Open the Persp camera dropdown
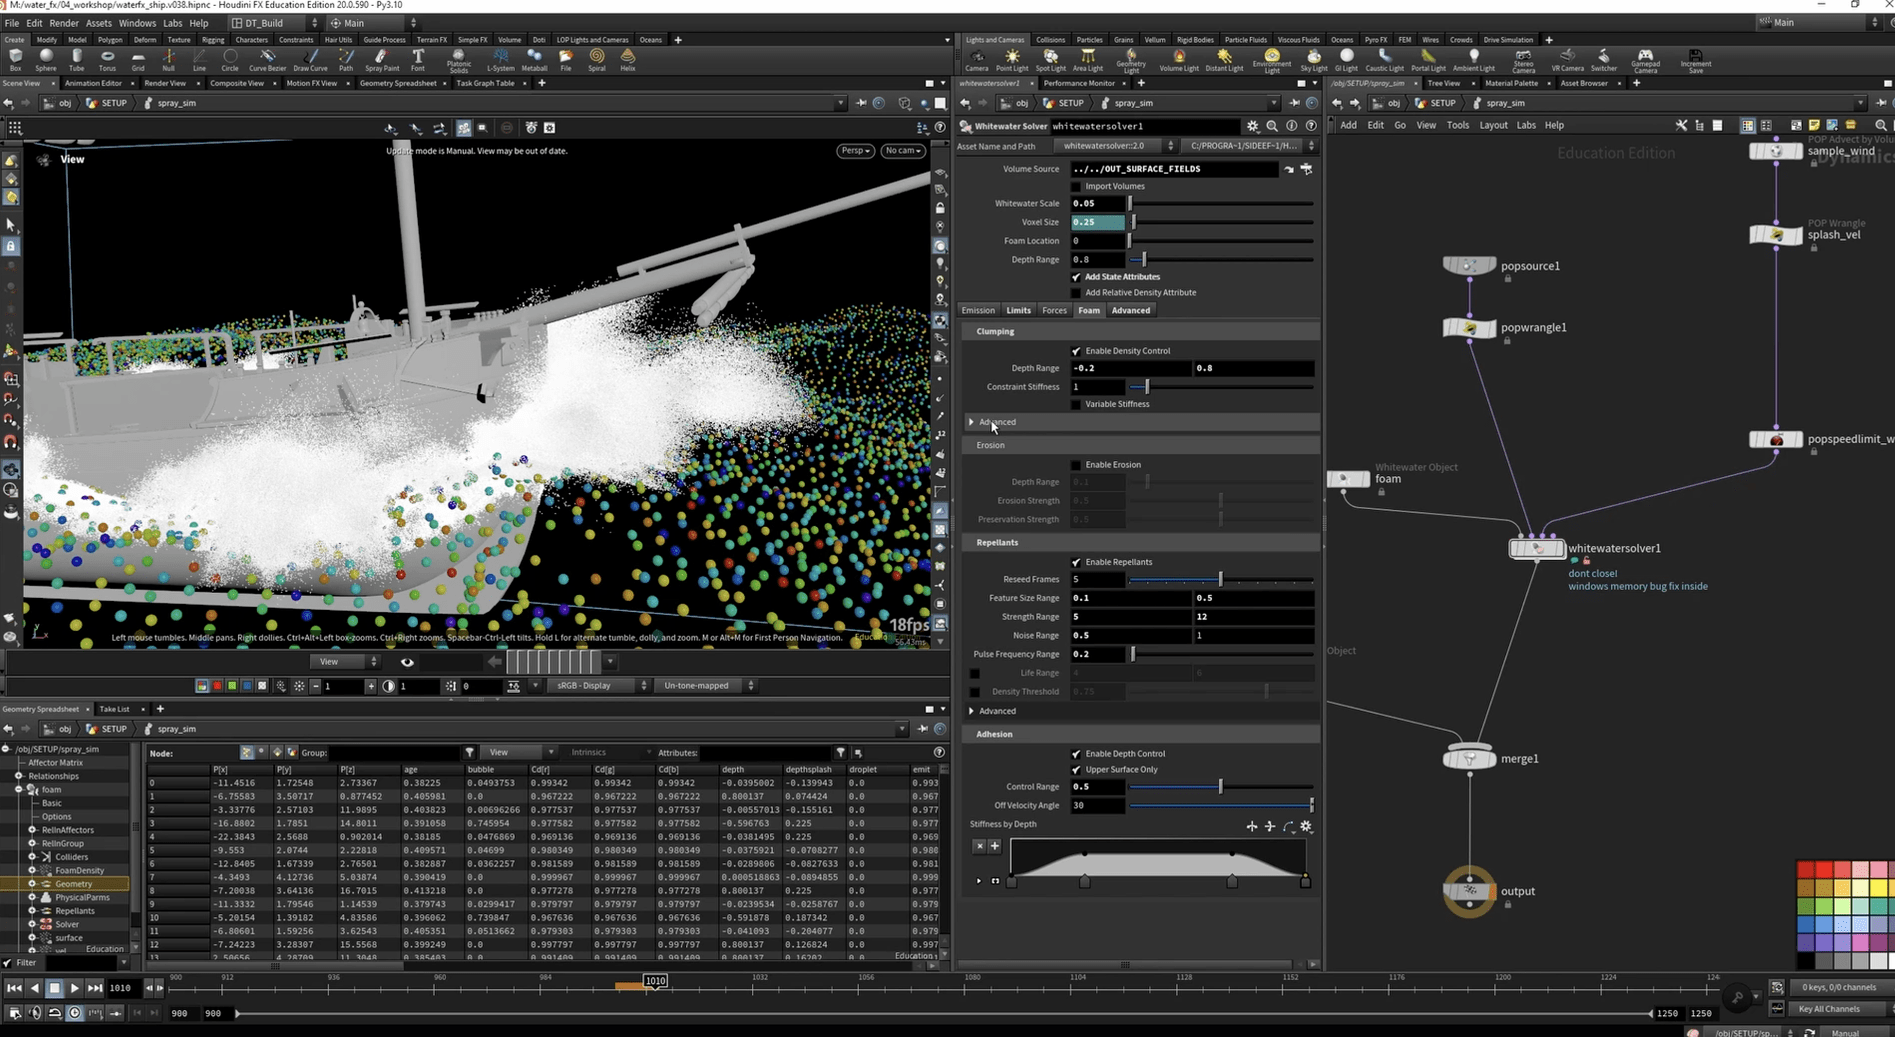The height and width of the screenshot is (1037, 1895). tap(855, 151)
